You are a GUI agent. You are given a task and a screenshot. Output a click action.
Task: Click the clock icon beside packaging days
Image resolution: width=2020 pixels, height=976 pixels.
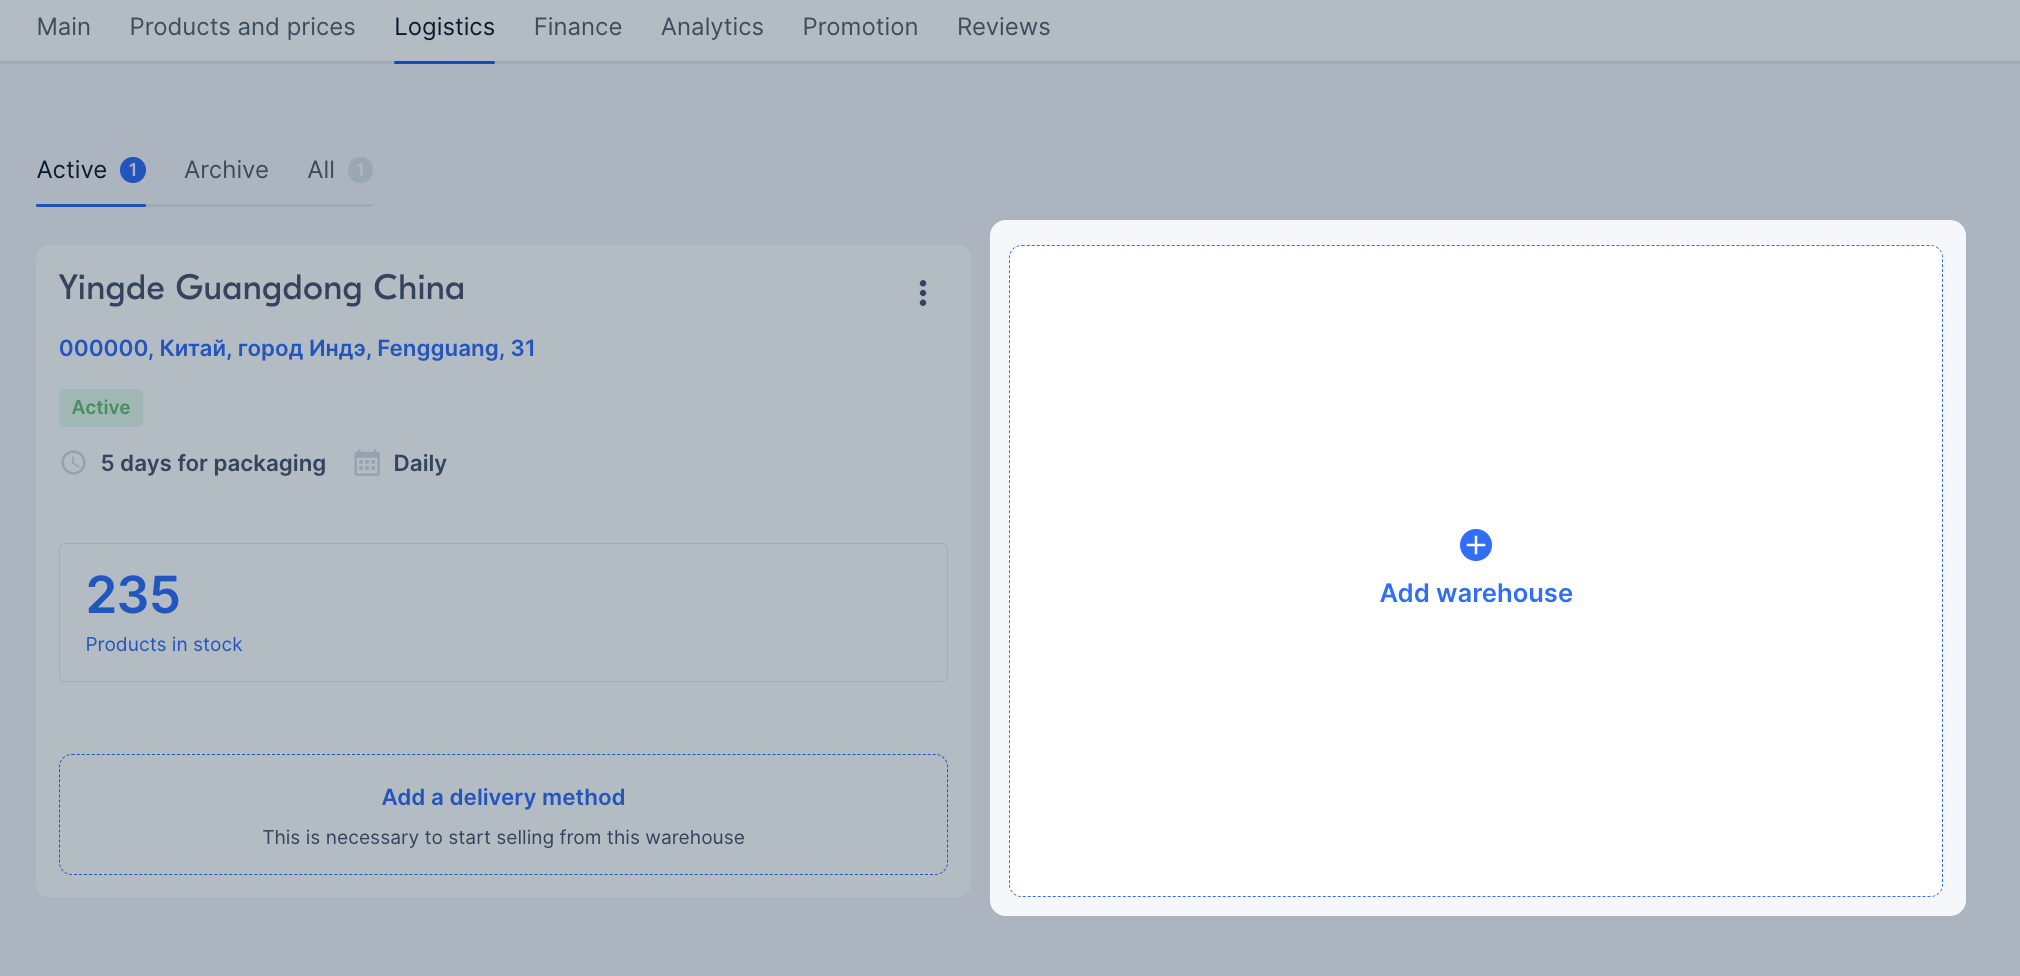[73, 463]
